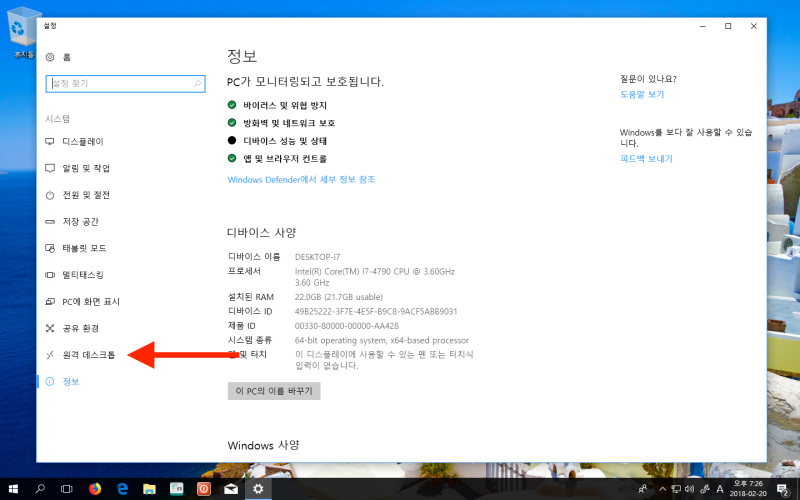Click the 이 PC의 이름 바꾸기 button
The height and width of the screenshot is (500, 800).
pos(274,391)
